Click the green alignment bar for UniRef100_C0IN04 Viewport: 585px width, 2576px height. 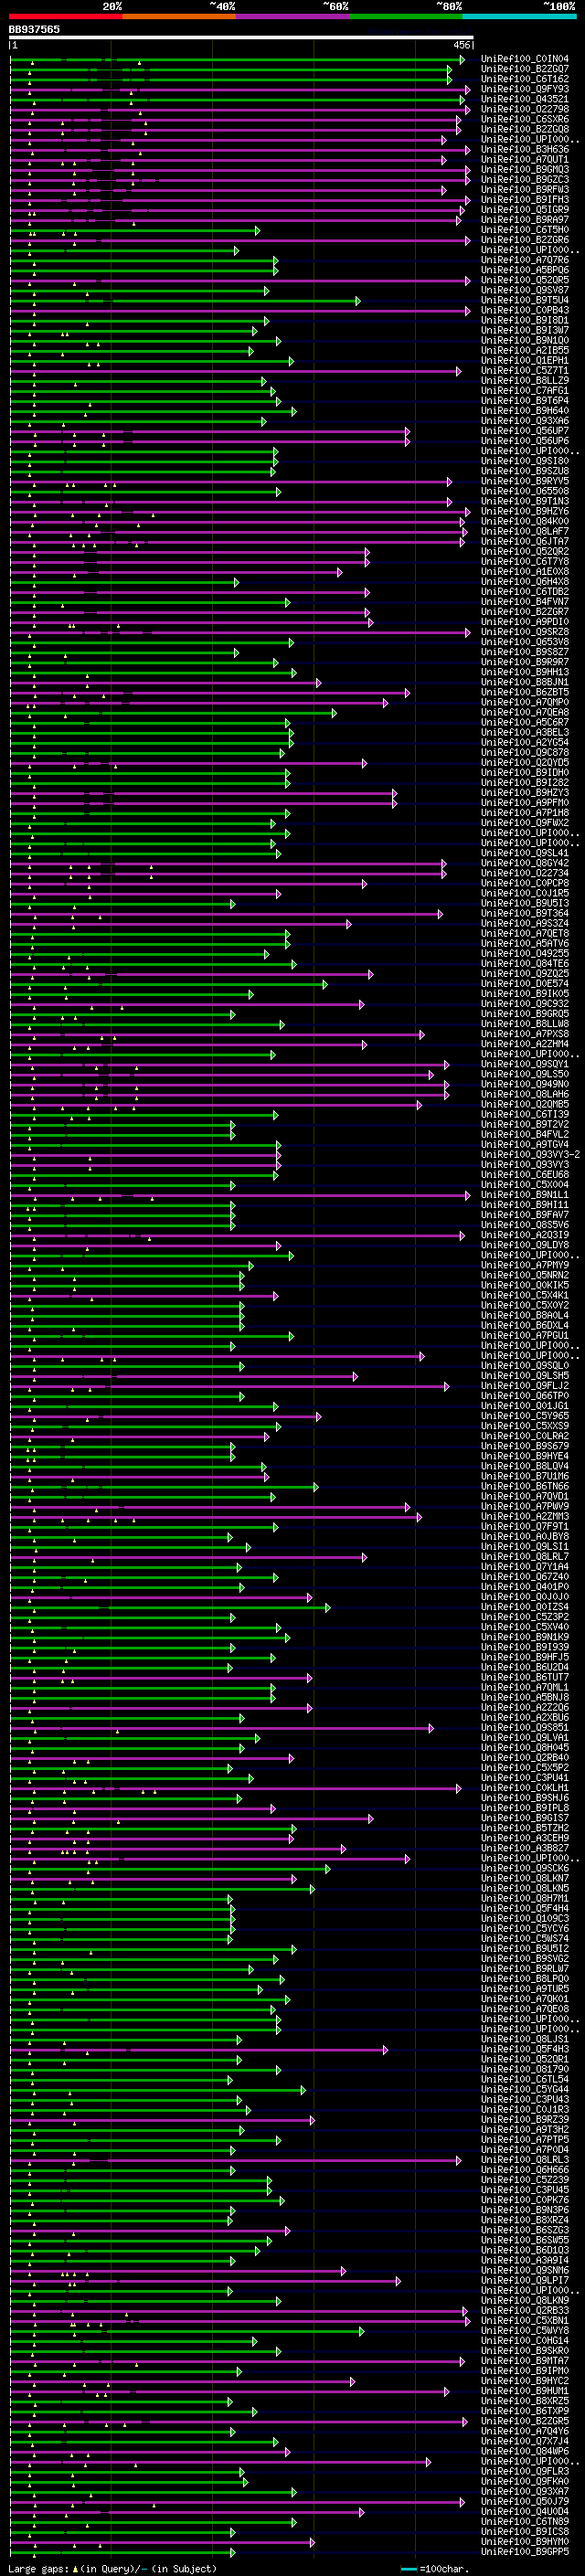pyautogui.click(x=237, y=60)
